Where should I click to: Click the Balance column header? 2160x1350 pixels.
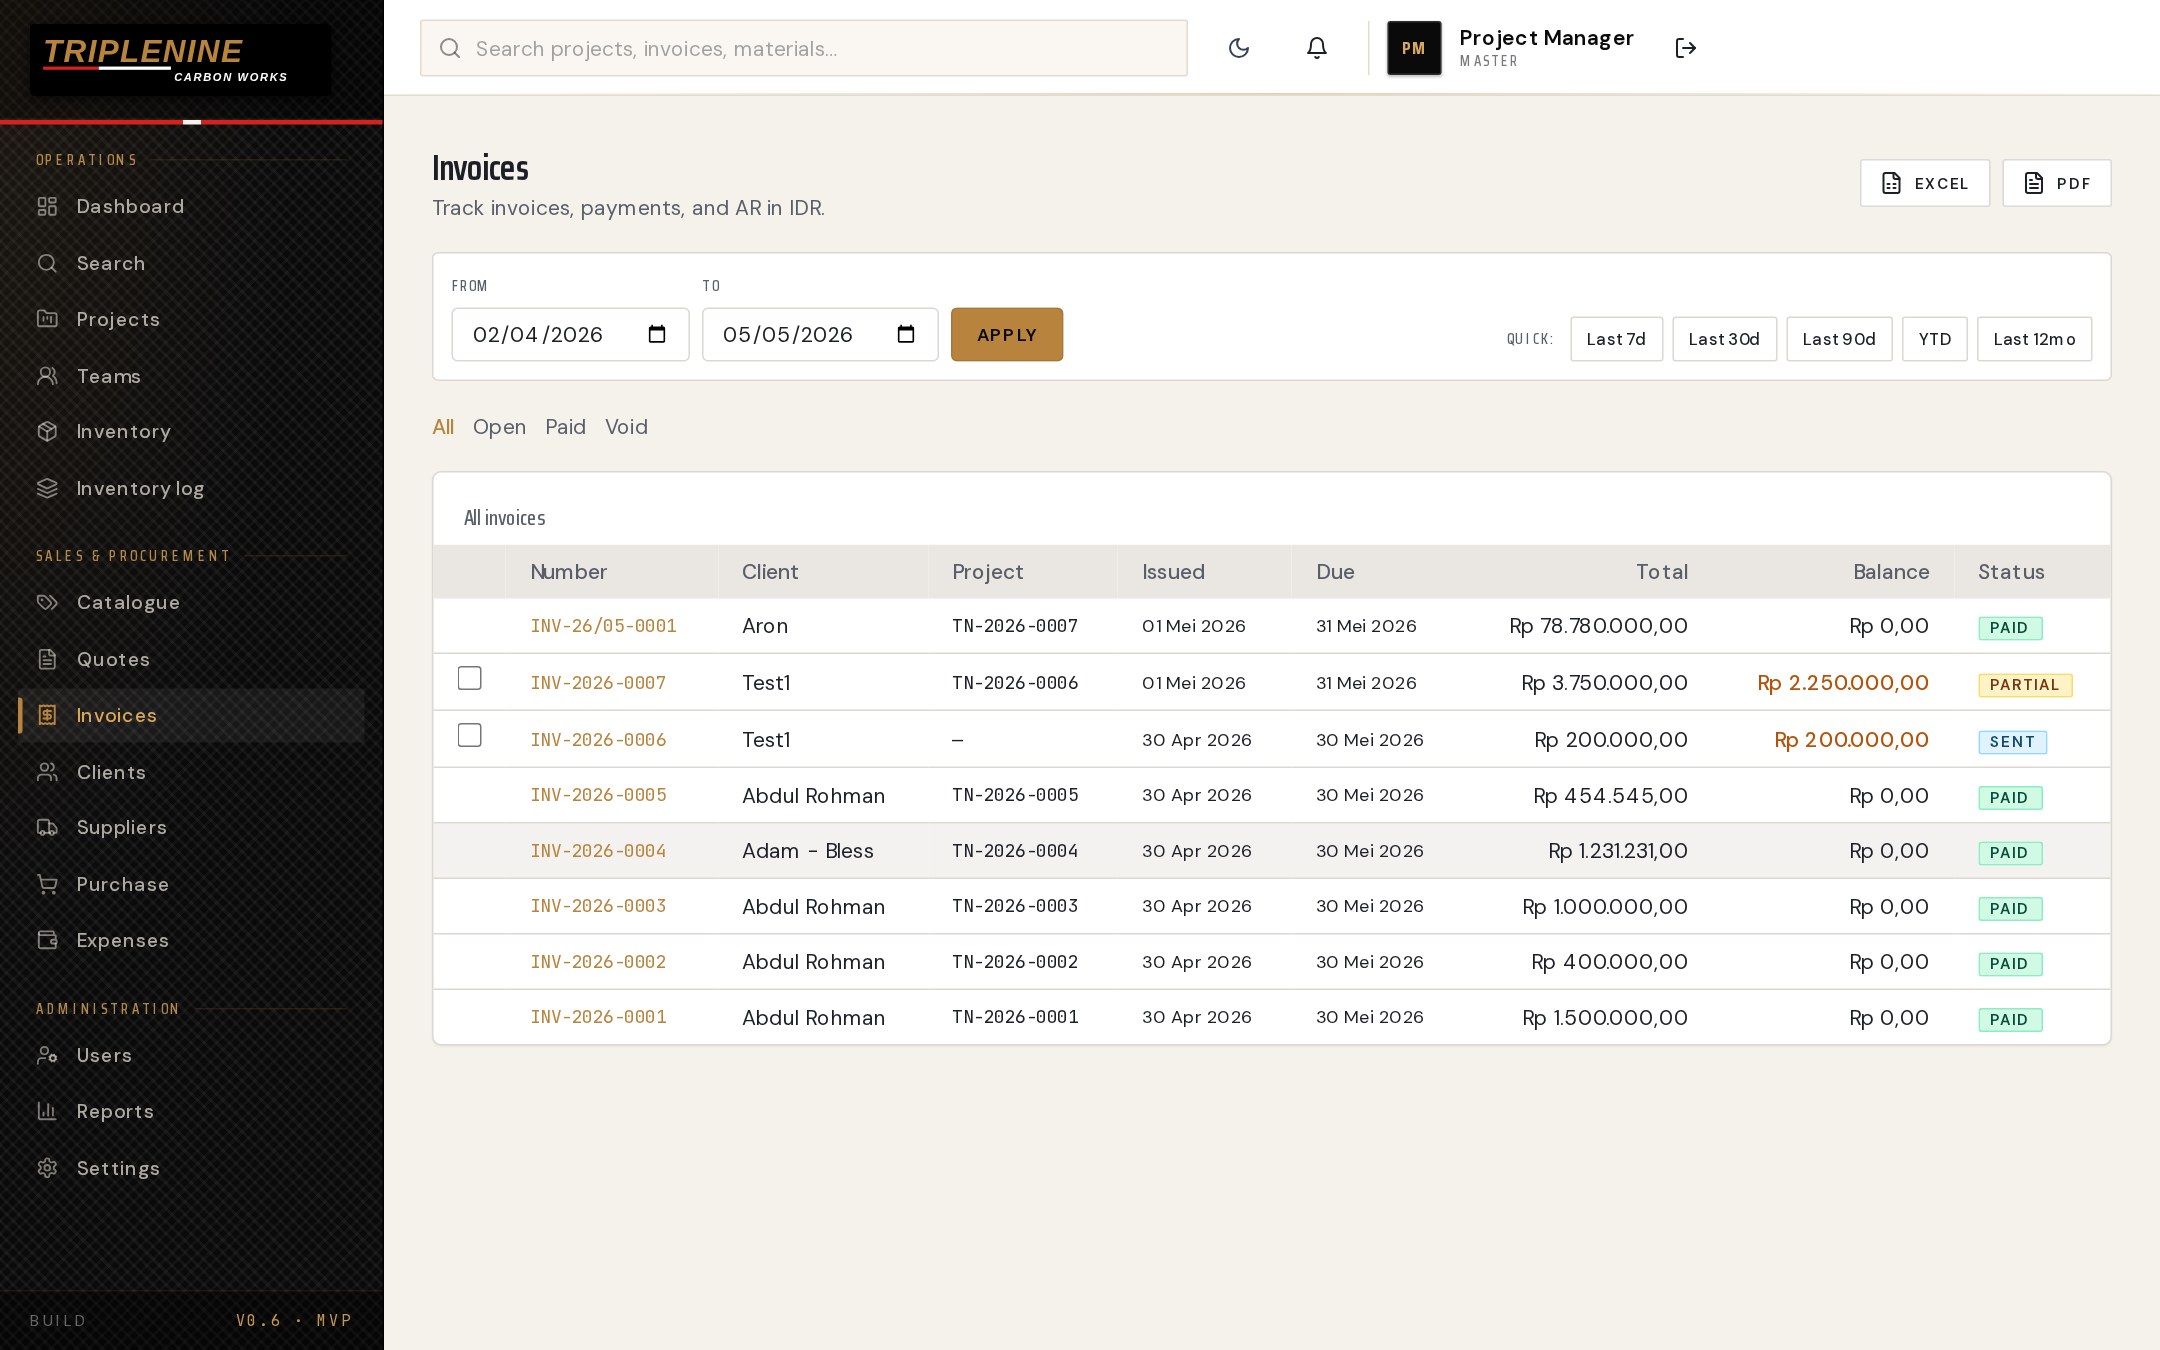tap(1891, 572)
